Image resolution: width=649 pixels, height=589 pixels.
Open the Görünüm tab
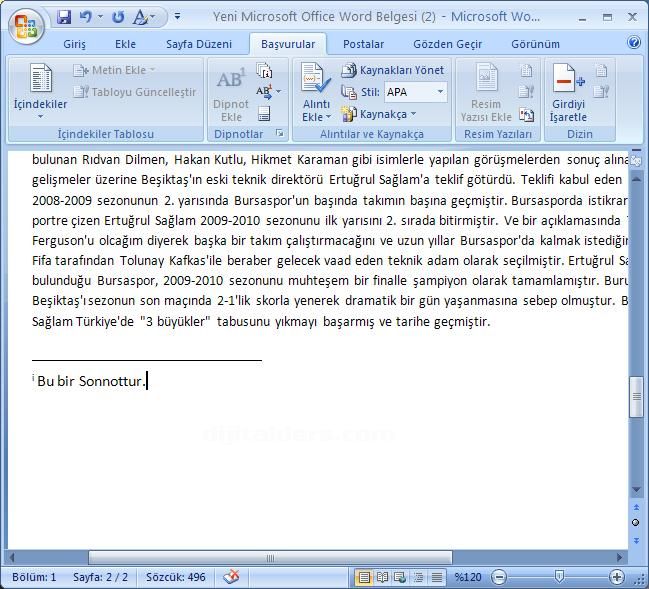point(535,44)
